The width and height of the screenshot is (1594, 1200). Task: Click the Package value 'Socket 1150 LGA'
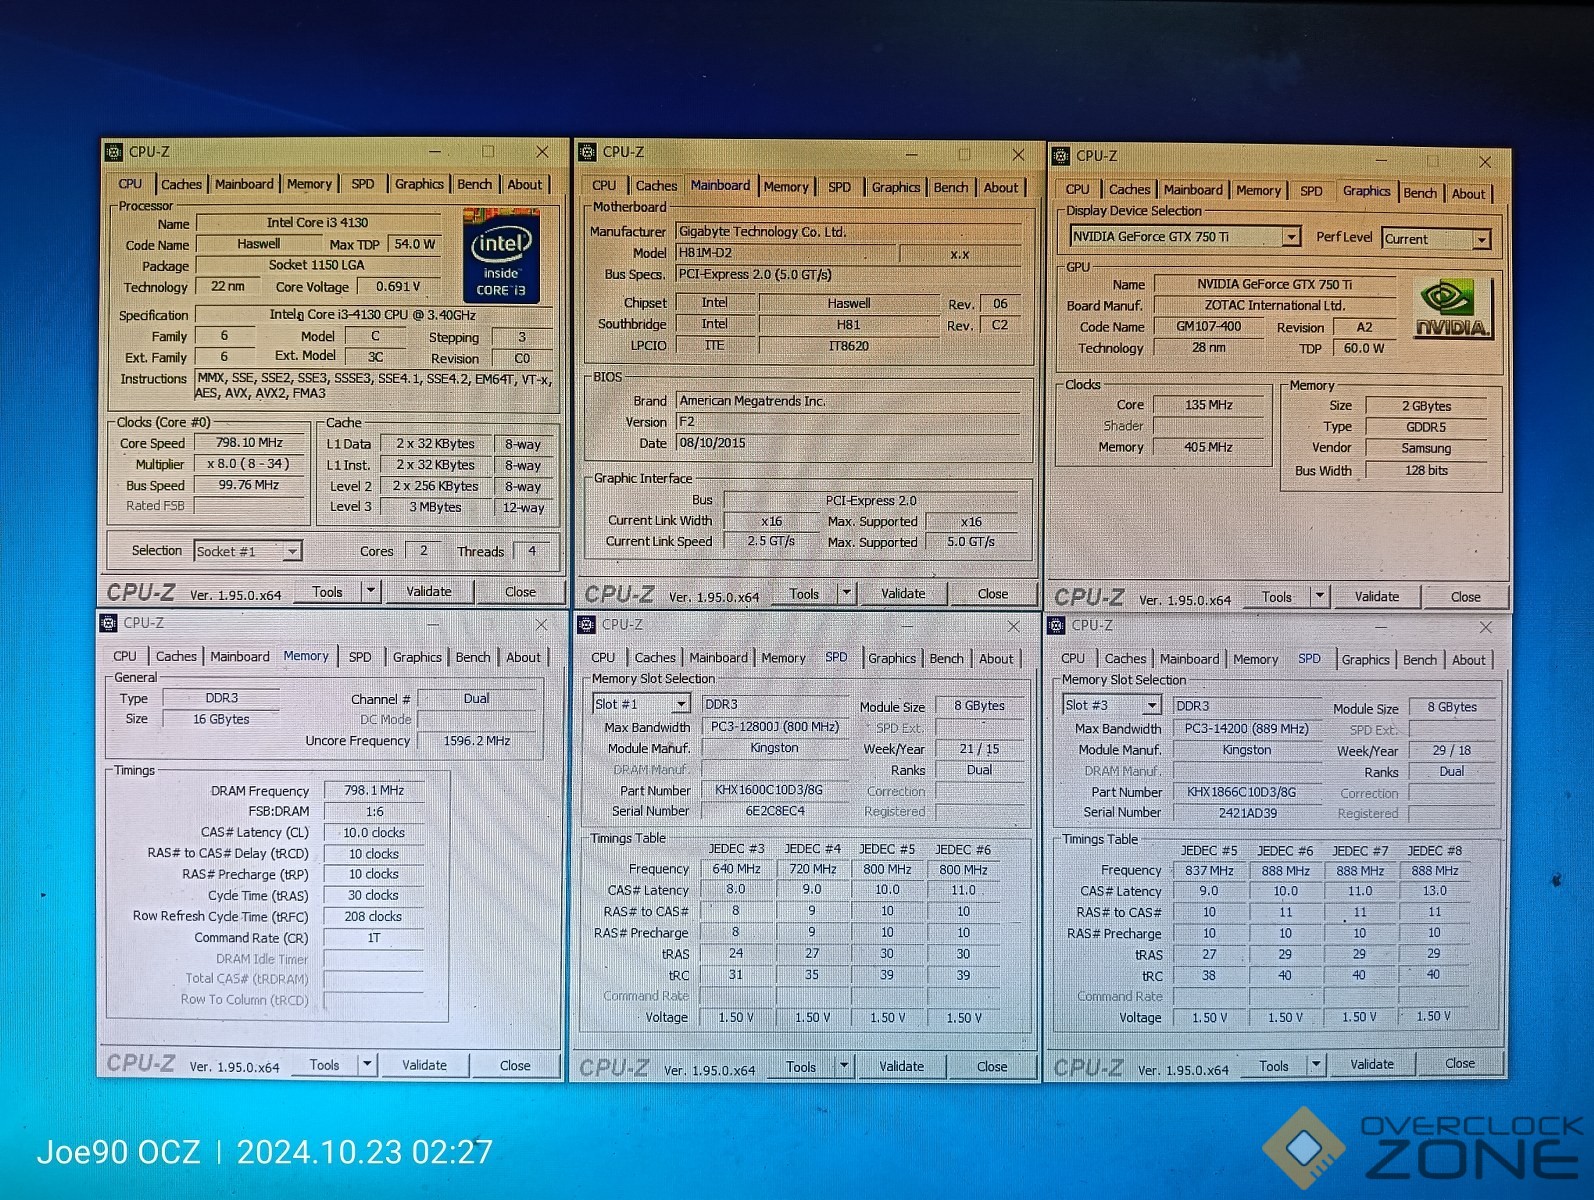point(316,265)
